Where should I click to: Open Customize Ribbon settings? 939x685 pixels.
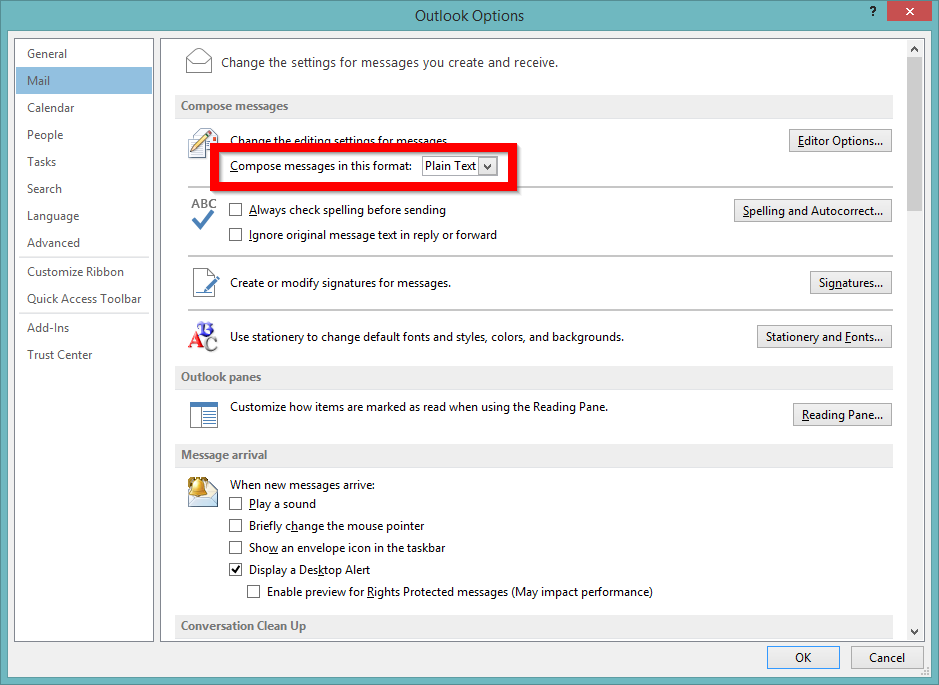pos(84,272)
